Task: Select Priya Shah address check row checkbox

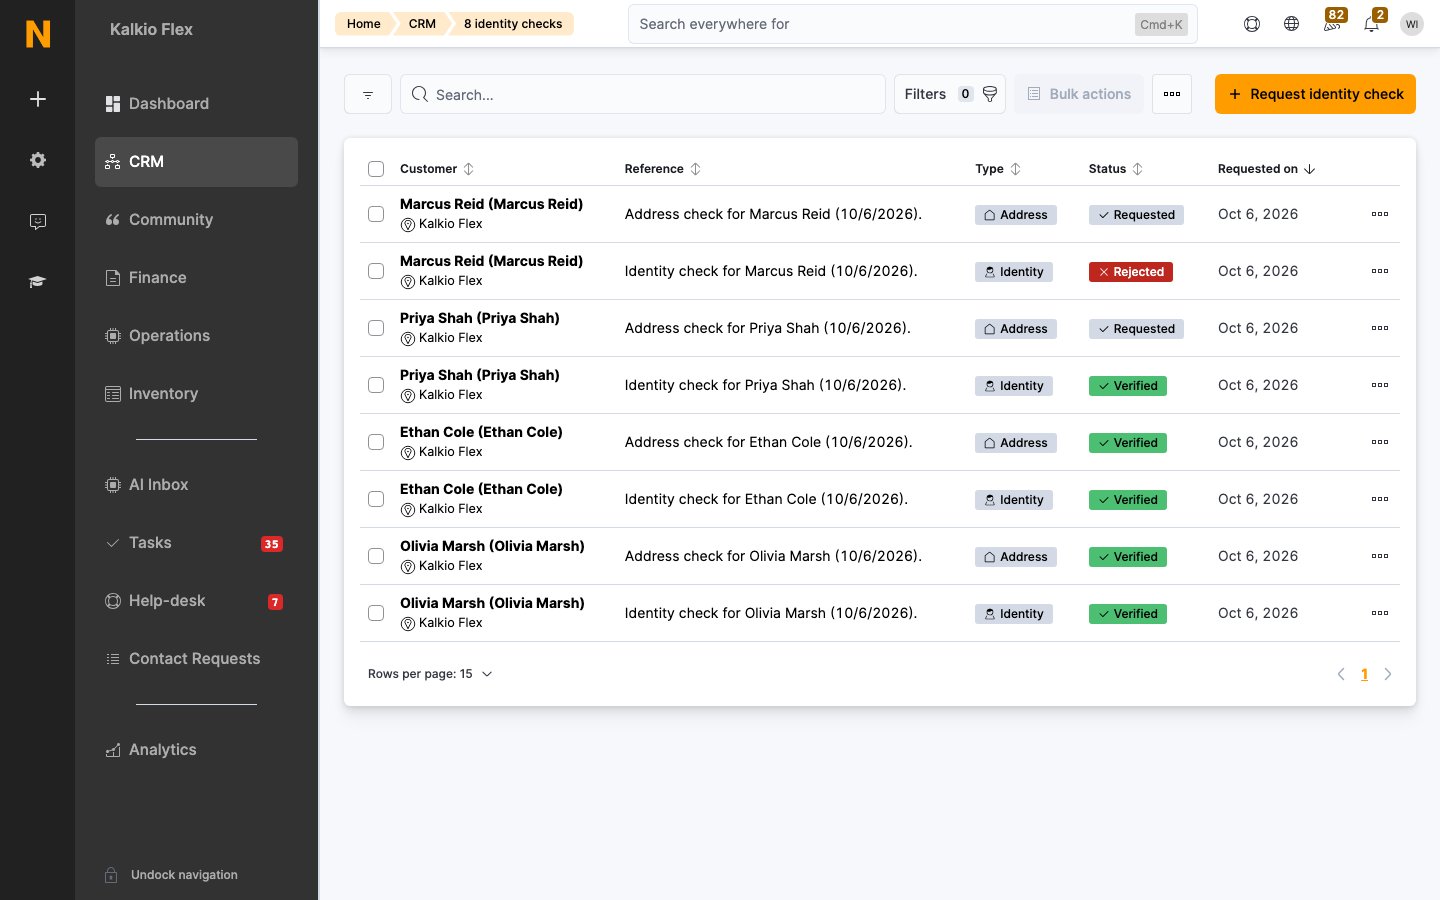Action: [x=376, y=328]
